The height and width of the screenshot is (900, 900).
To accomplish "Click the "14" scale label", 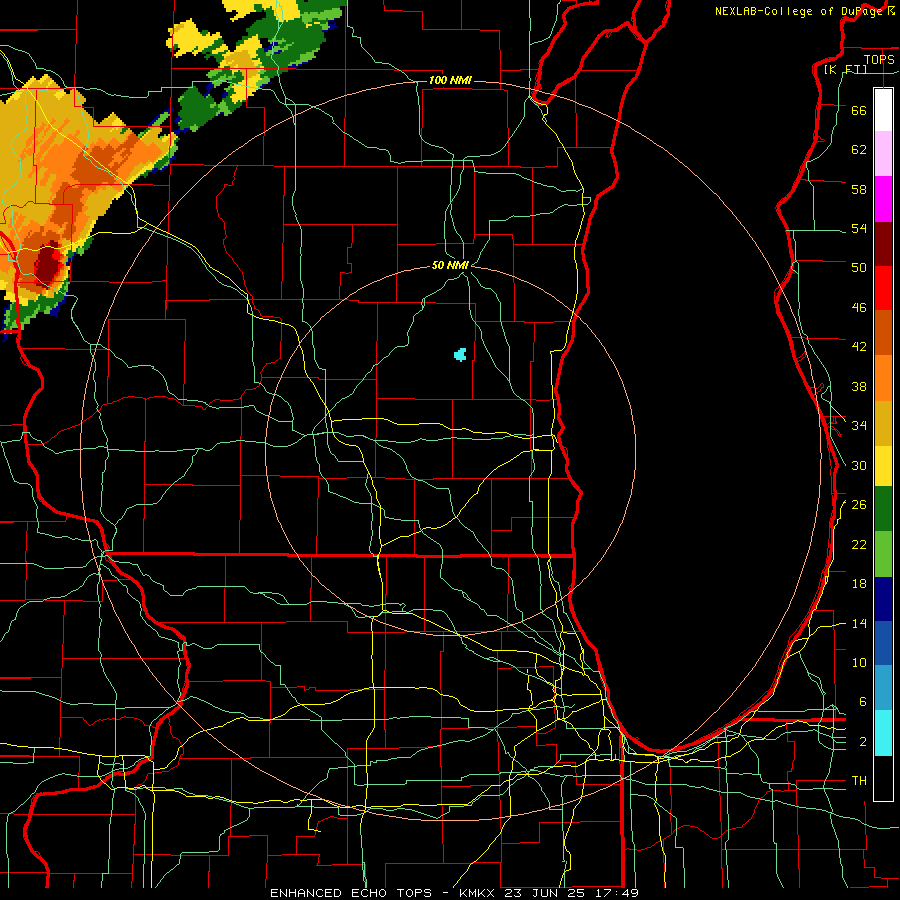I will [859, 623].
